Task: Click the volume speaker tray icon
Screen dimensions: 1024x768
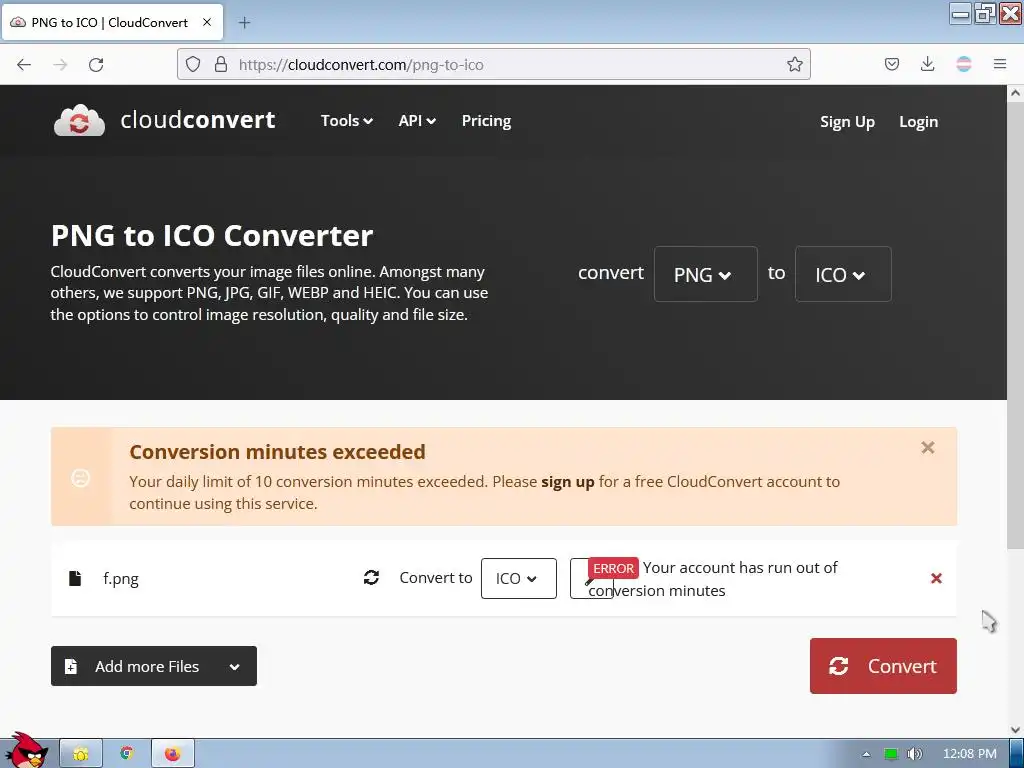Action: click(915, 754)
